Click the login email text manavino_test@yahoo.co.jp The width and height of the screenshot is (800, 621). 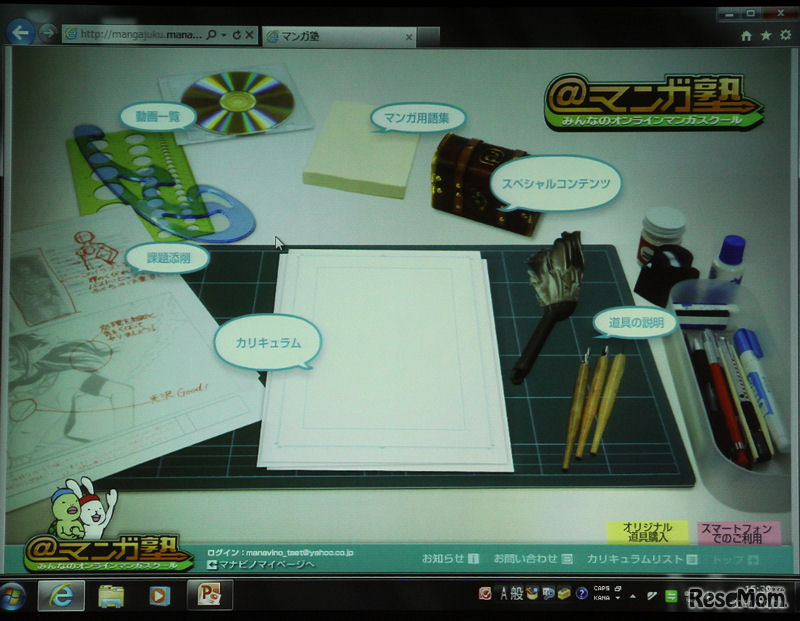[299, 552]
